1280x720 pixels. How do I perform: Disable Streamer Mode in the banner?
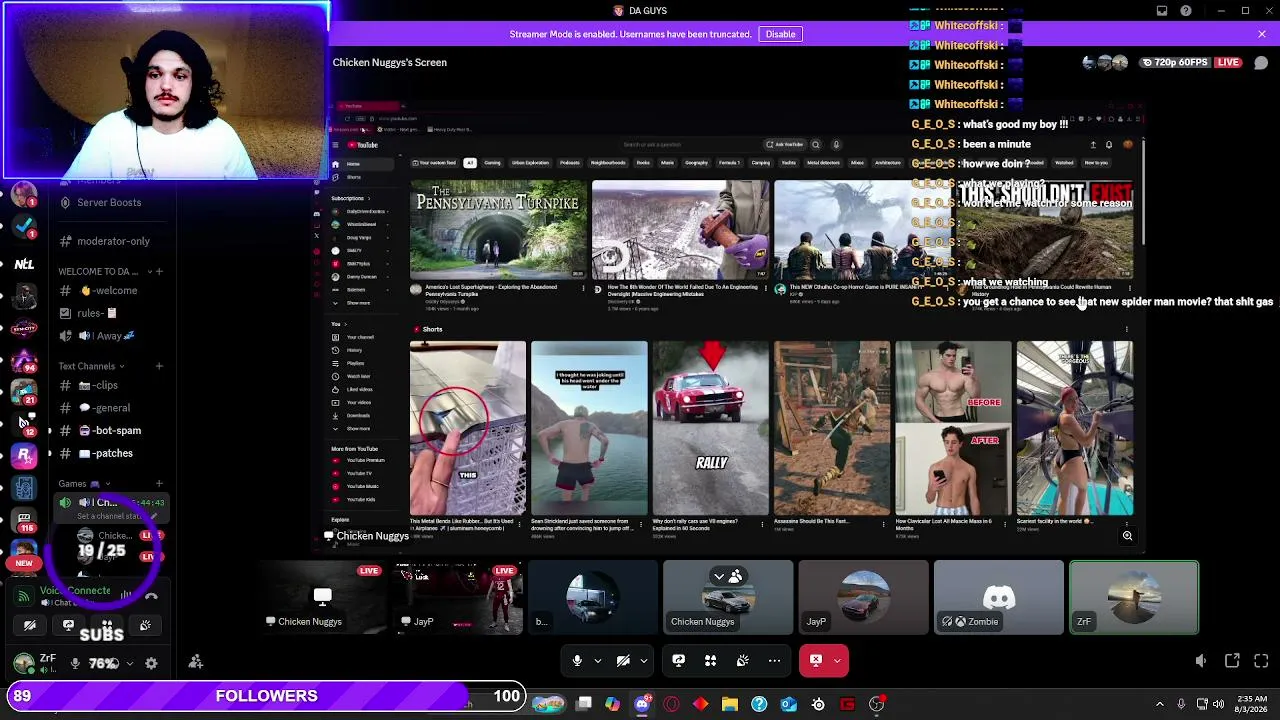click(780, 34)
